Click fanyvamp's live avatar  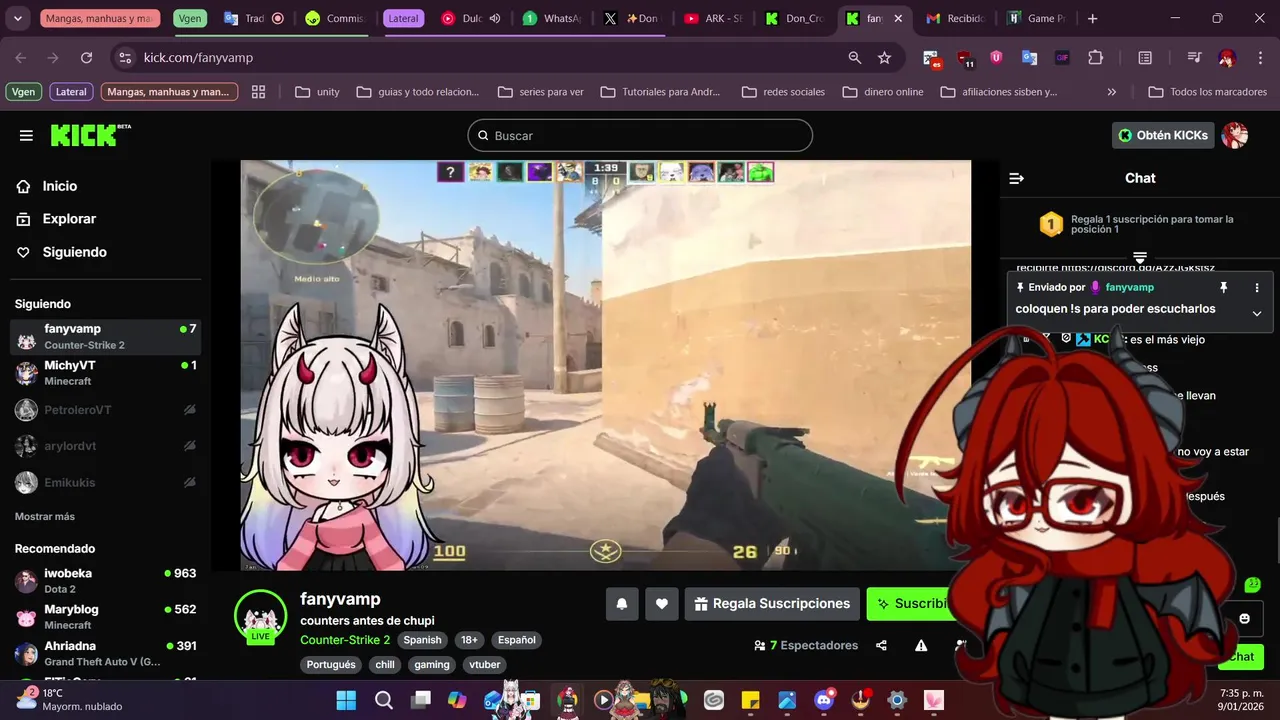pos(260,616)
